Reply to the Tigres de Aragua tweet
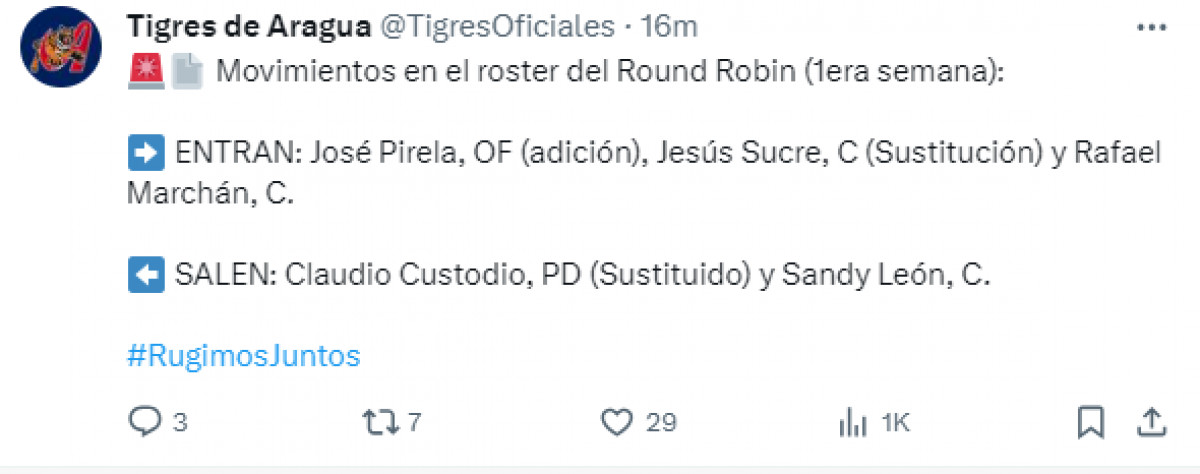 [145, 423]
